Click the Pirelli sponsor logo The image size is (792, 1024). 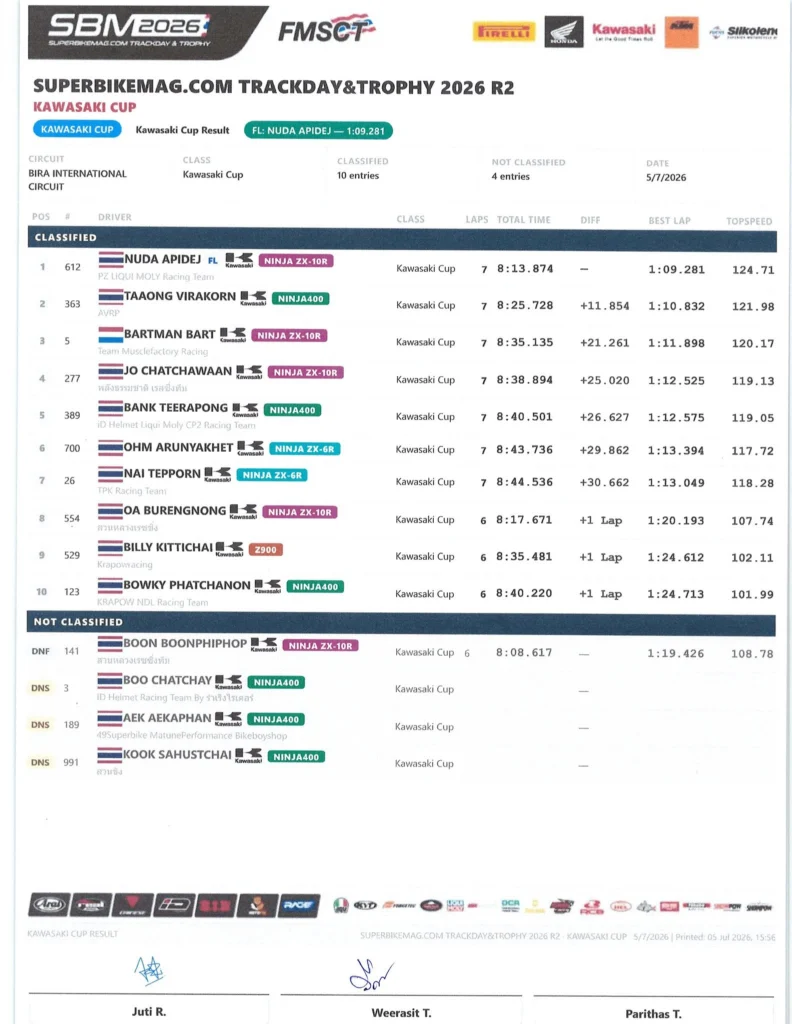pyautogui.click(x=503, y=31)
